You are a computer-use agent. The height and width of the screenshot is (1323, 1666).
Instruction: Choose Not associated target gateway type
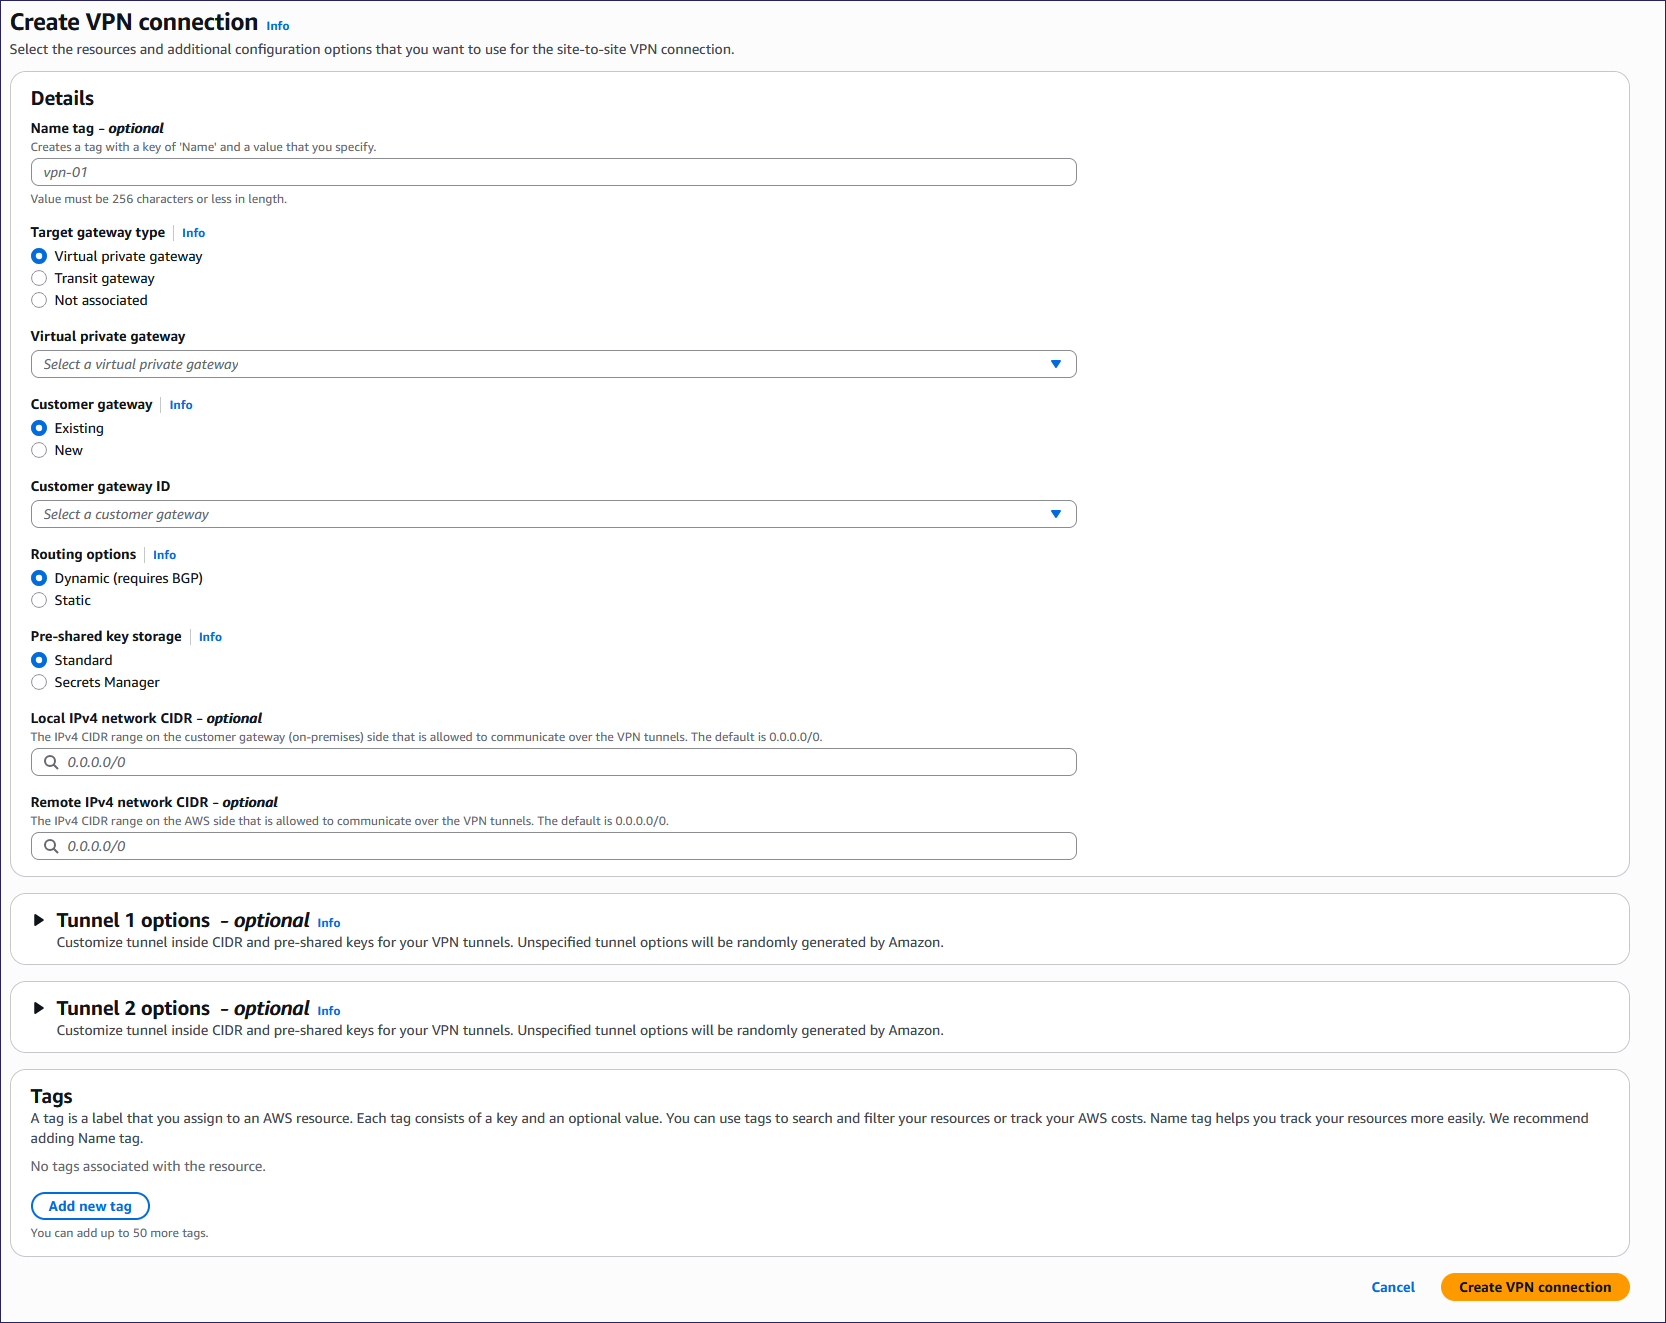pos(39,300)
